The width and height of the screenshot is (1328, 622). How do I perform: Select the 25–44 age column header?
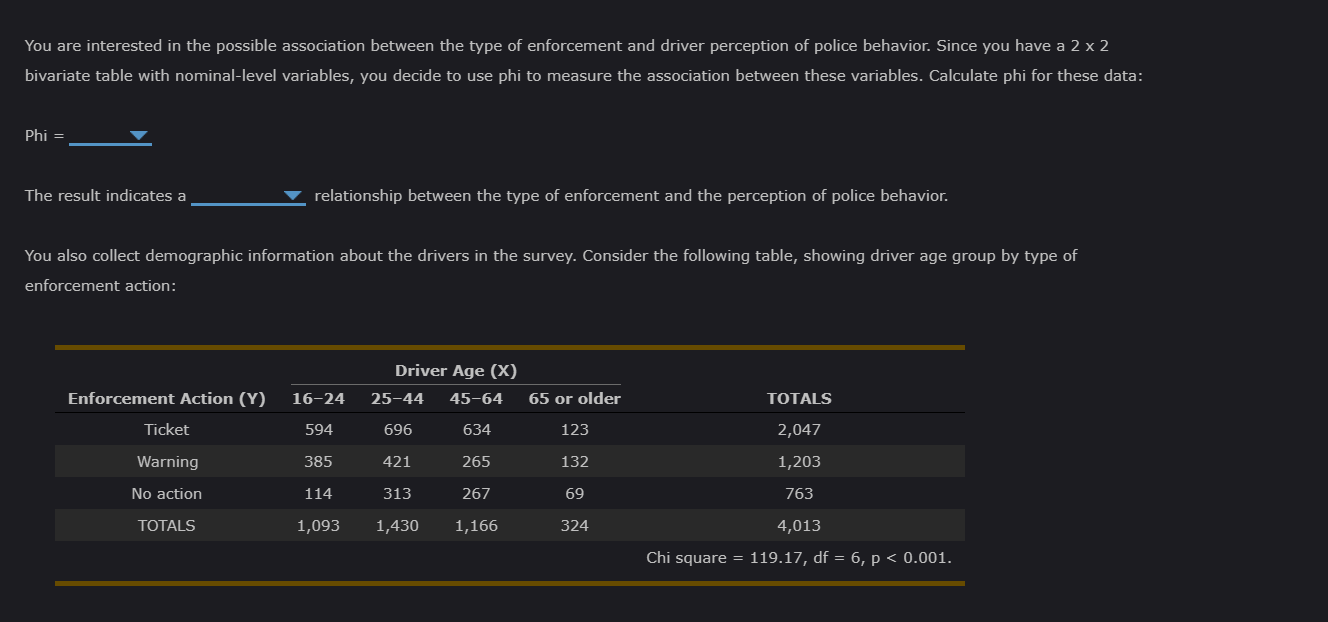397,399
